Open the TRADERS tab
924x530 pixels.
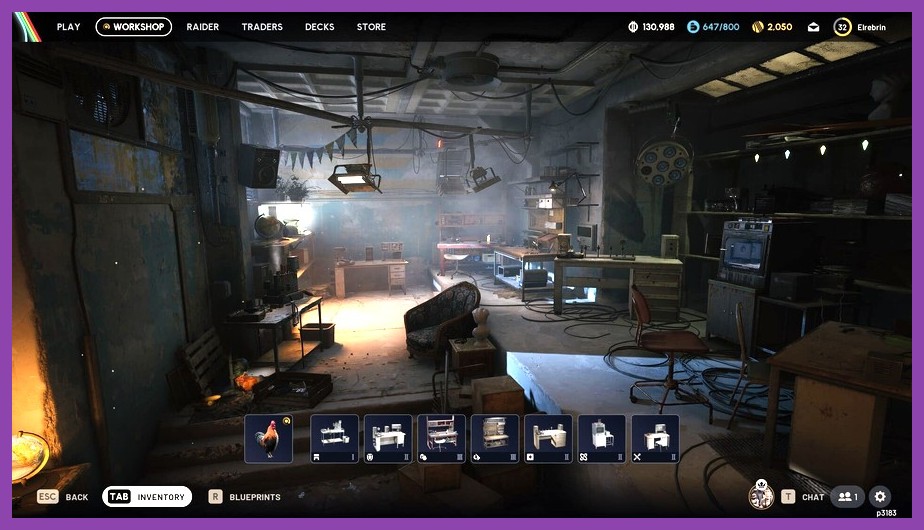[x=262, y=27]
